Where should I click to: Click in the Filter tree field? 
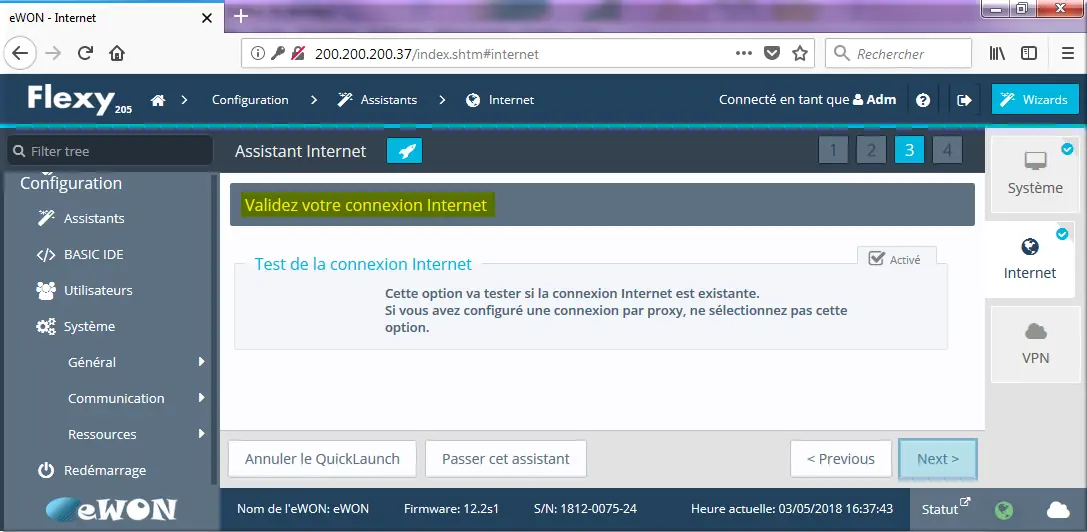[x=110, y=151]
